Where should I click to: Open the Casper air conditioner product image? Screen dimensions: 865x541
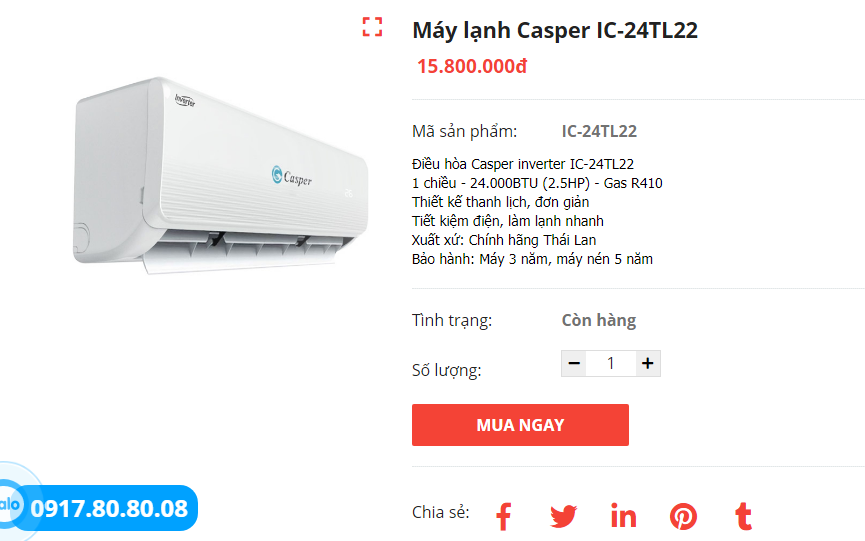221,175
